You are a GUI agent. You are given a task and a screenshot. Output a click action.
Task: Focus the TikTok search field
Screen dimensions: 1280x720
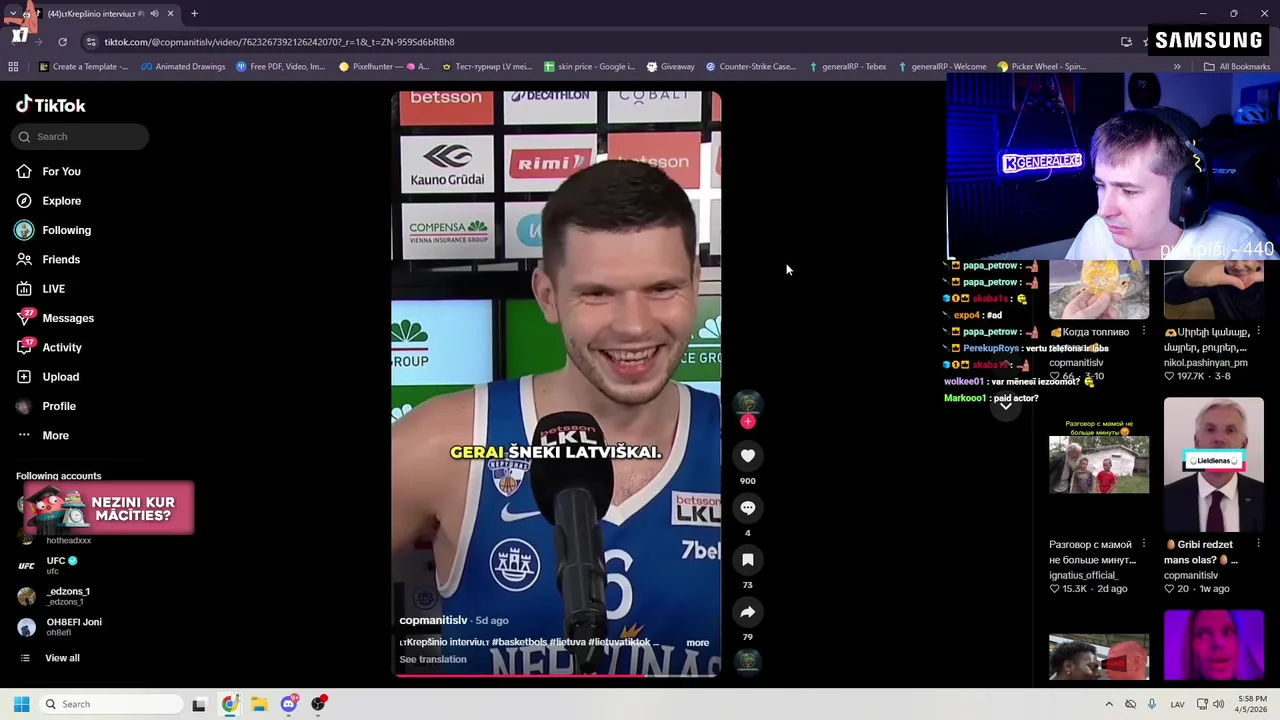coord(81,137)
